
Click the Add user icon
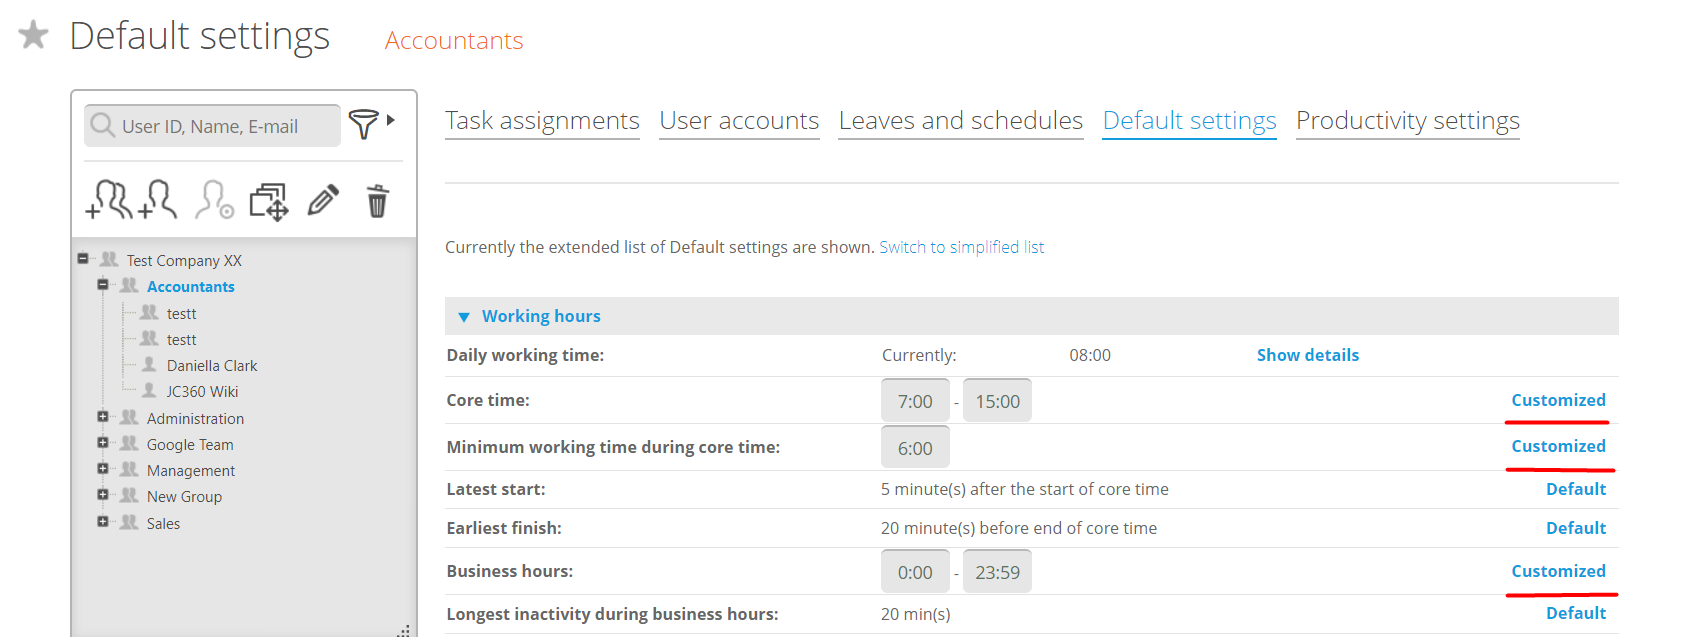(158, 200)
